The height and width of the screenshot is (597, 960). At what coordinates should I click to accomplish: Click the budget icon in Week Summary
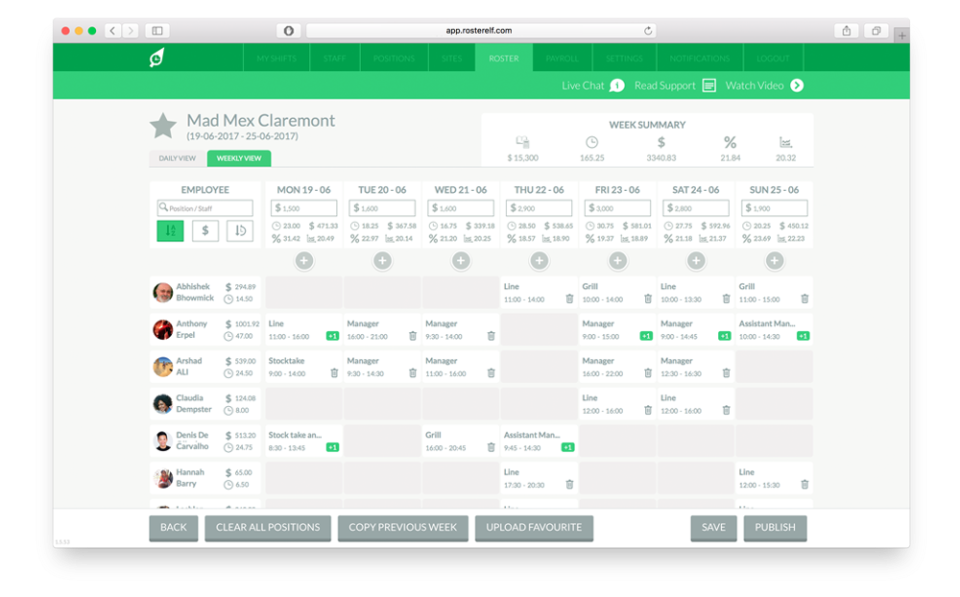coord(524,143)
